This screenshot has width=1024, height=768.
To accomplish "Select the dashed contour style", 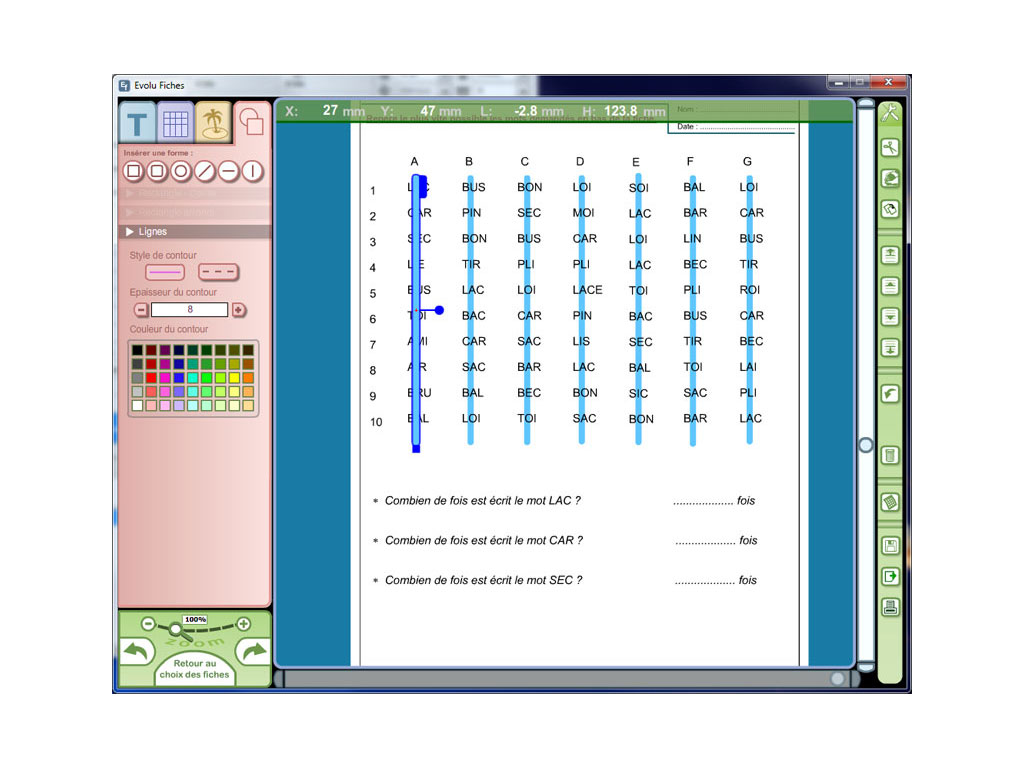I will [220, 272].
